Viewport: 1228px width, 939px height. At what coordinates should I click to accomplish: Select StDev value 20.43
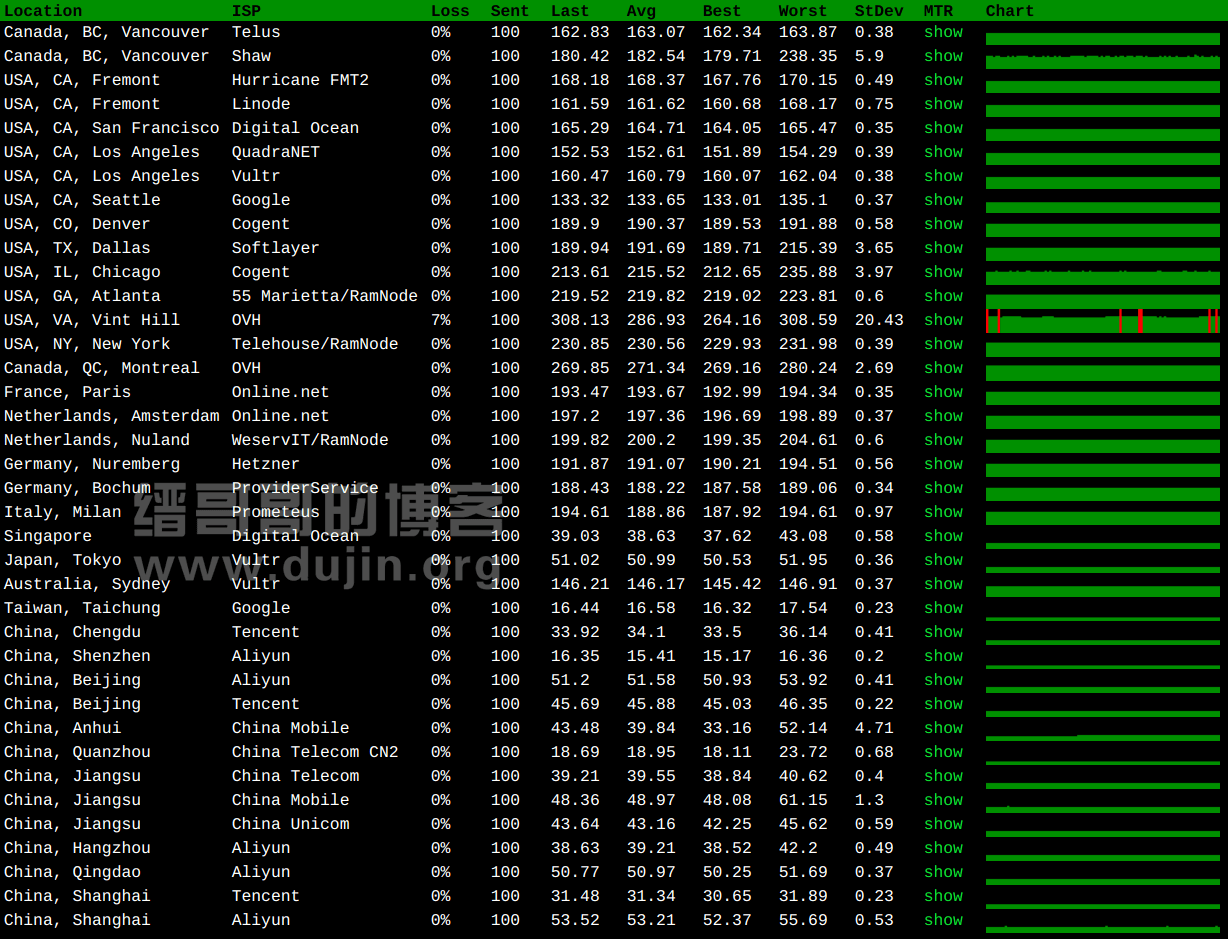pos(879,320)
